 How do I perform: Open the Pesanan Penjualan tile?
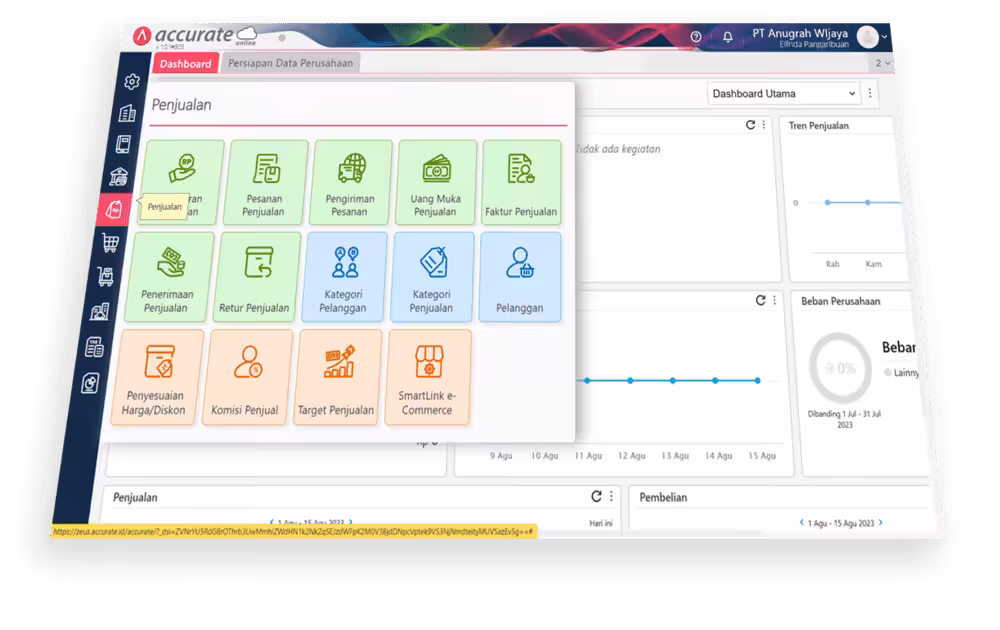pyautogui.click(x=265, y=182)
